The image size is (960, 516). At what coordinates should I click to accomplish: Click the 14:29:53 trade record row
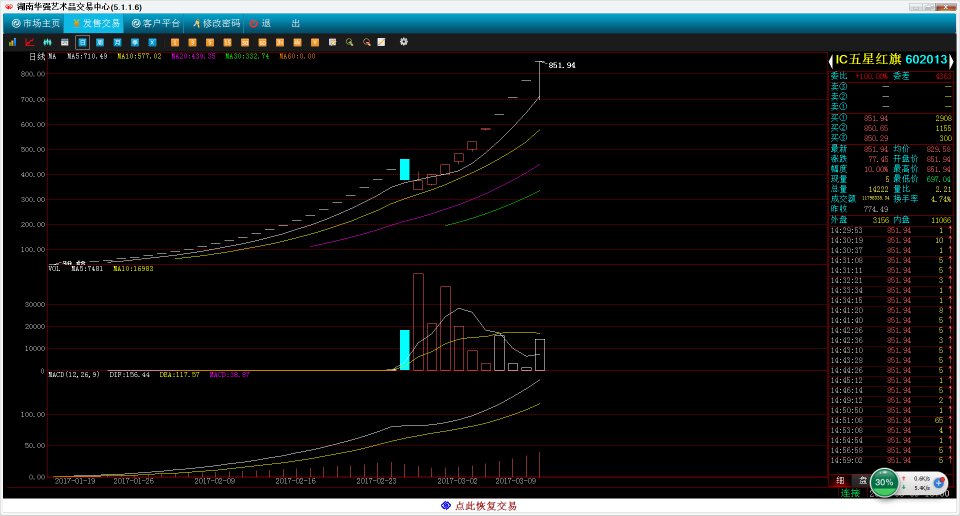891,231
